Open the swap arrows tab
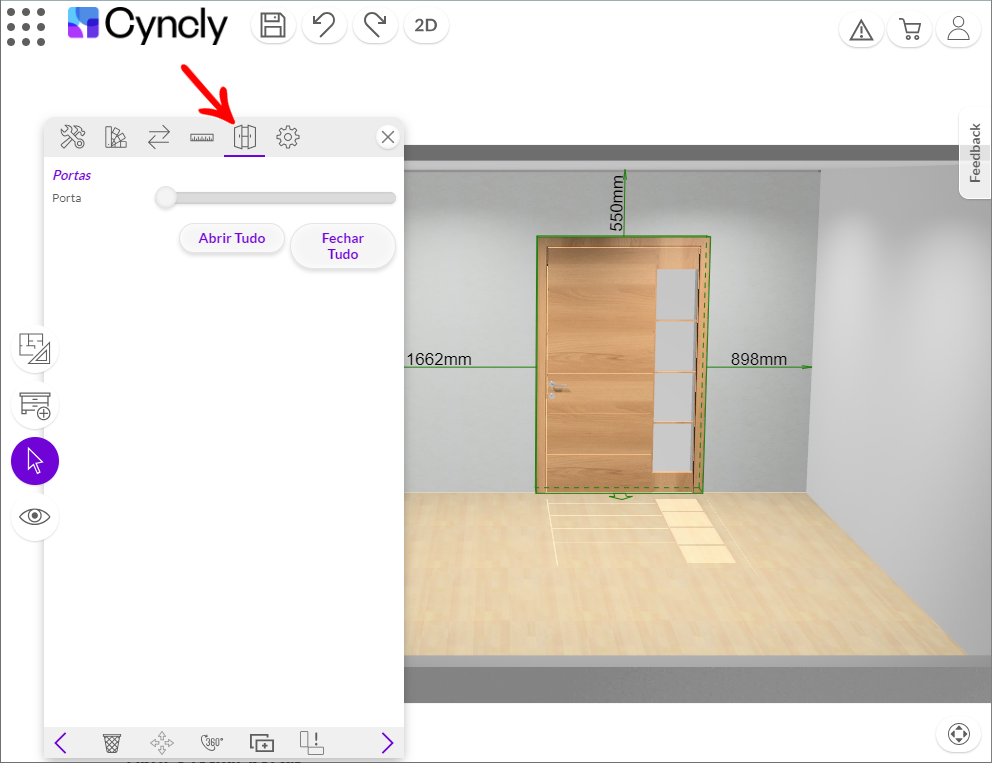The image size is (1001, 779). tap(159, 137)
